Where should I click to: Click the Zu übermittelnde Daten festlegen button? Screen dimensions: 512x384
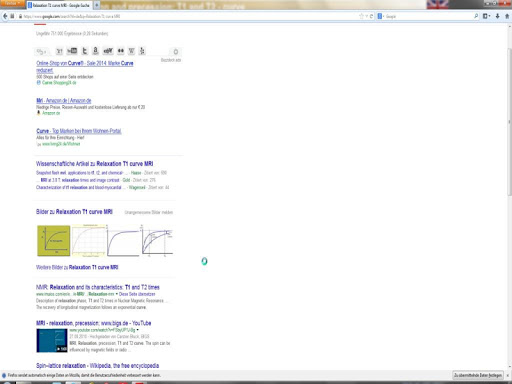[478, 375]
